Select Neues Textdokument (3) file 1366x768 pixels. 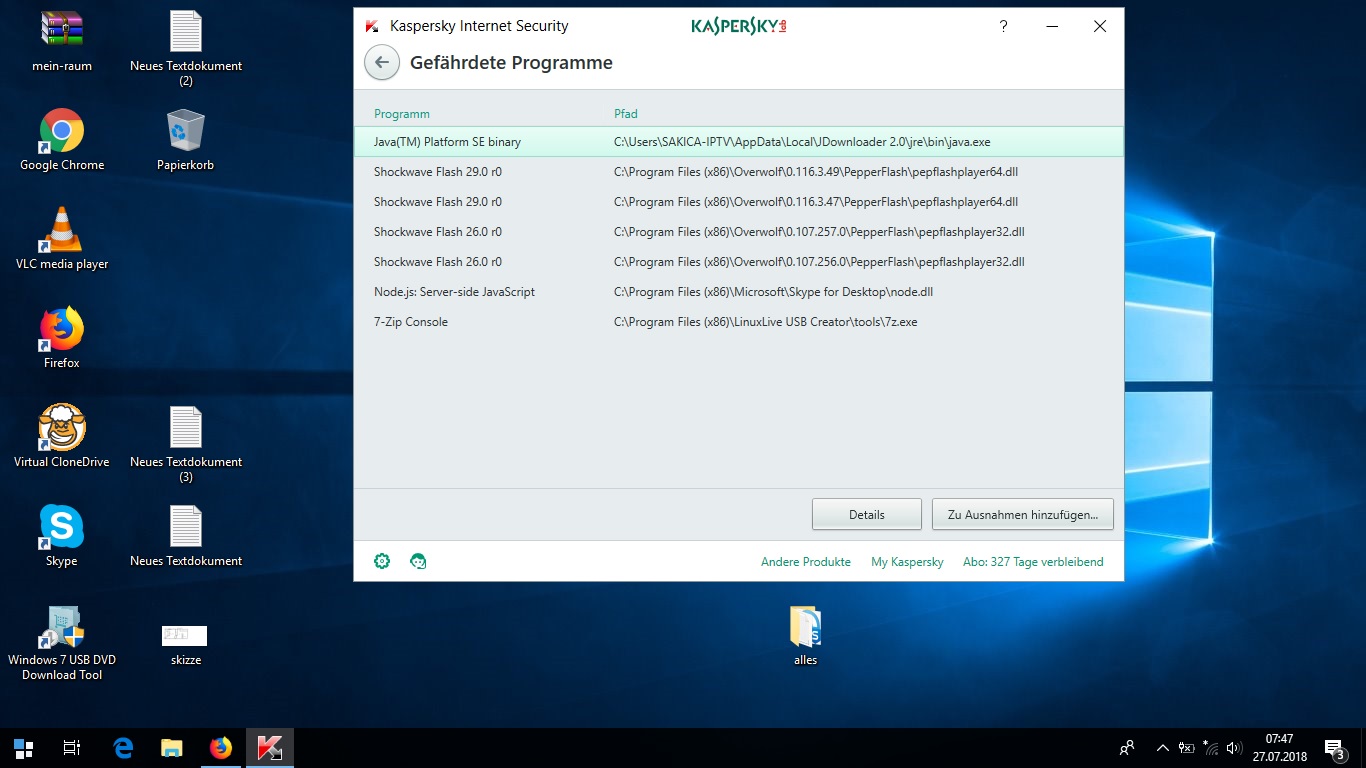click(186, 444)
